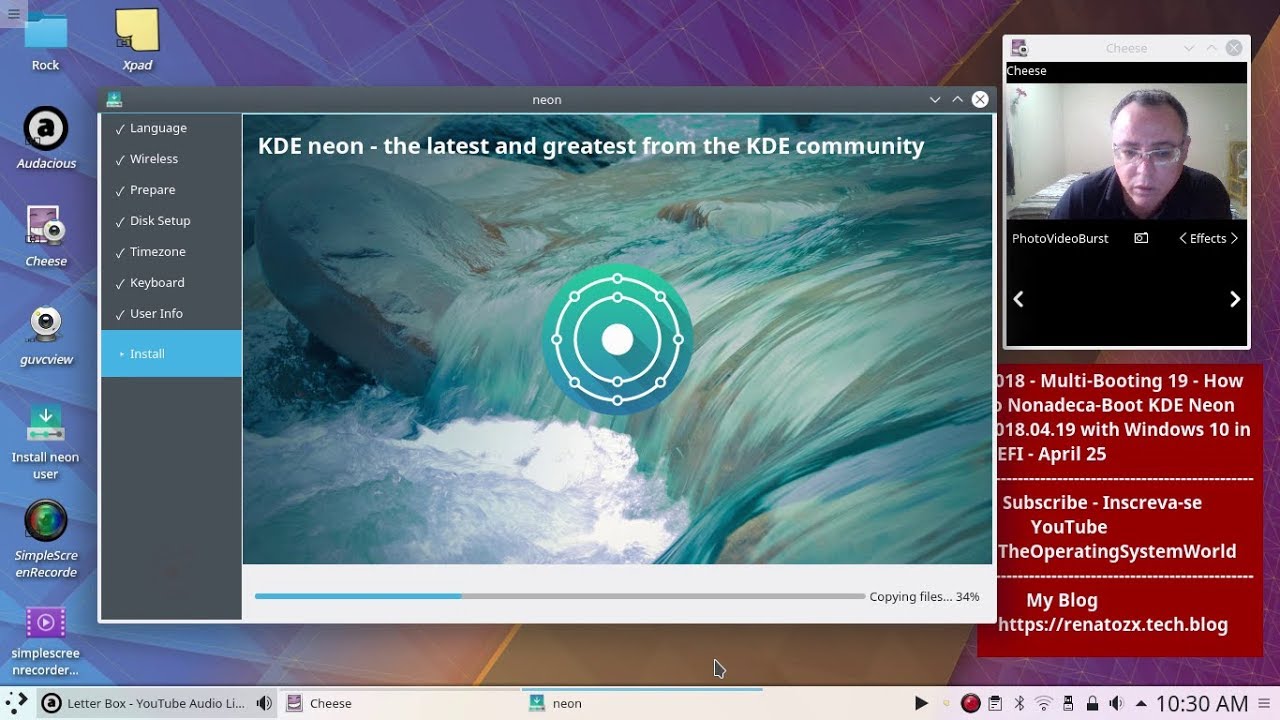Click the 'Copying files... 34%' status text
Screen dimensions: 1280x720
tap(924, 596)
